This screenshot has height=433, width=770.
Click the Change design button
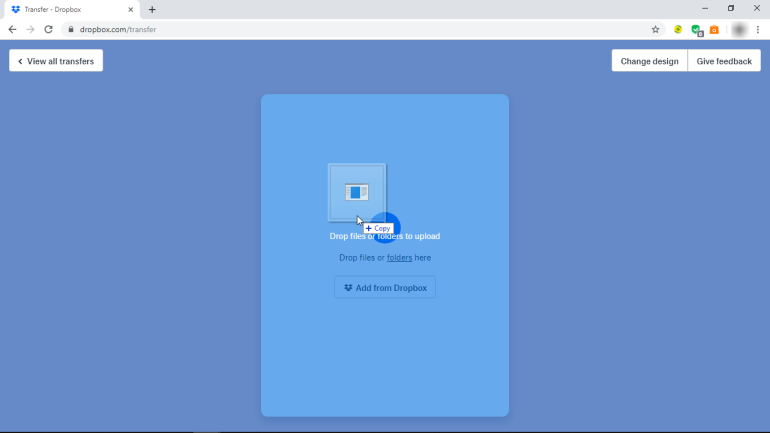[x=649, y=61]
